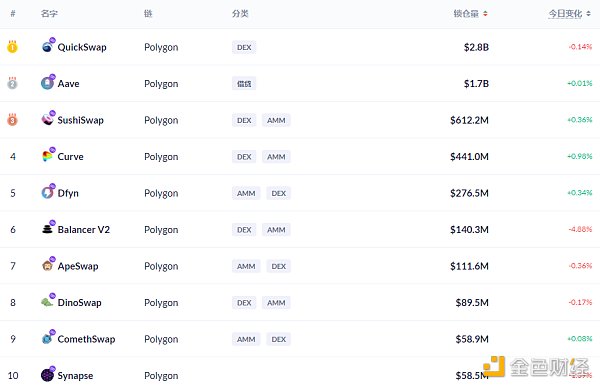Image resolution: width=600 pixels, height=388 pixels.
Task: Click the Synapse purple logo
Action: pyautogui.click(x=47, y=375)
